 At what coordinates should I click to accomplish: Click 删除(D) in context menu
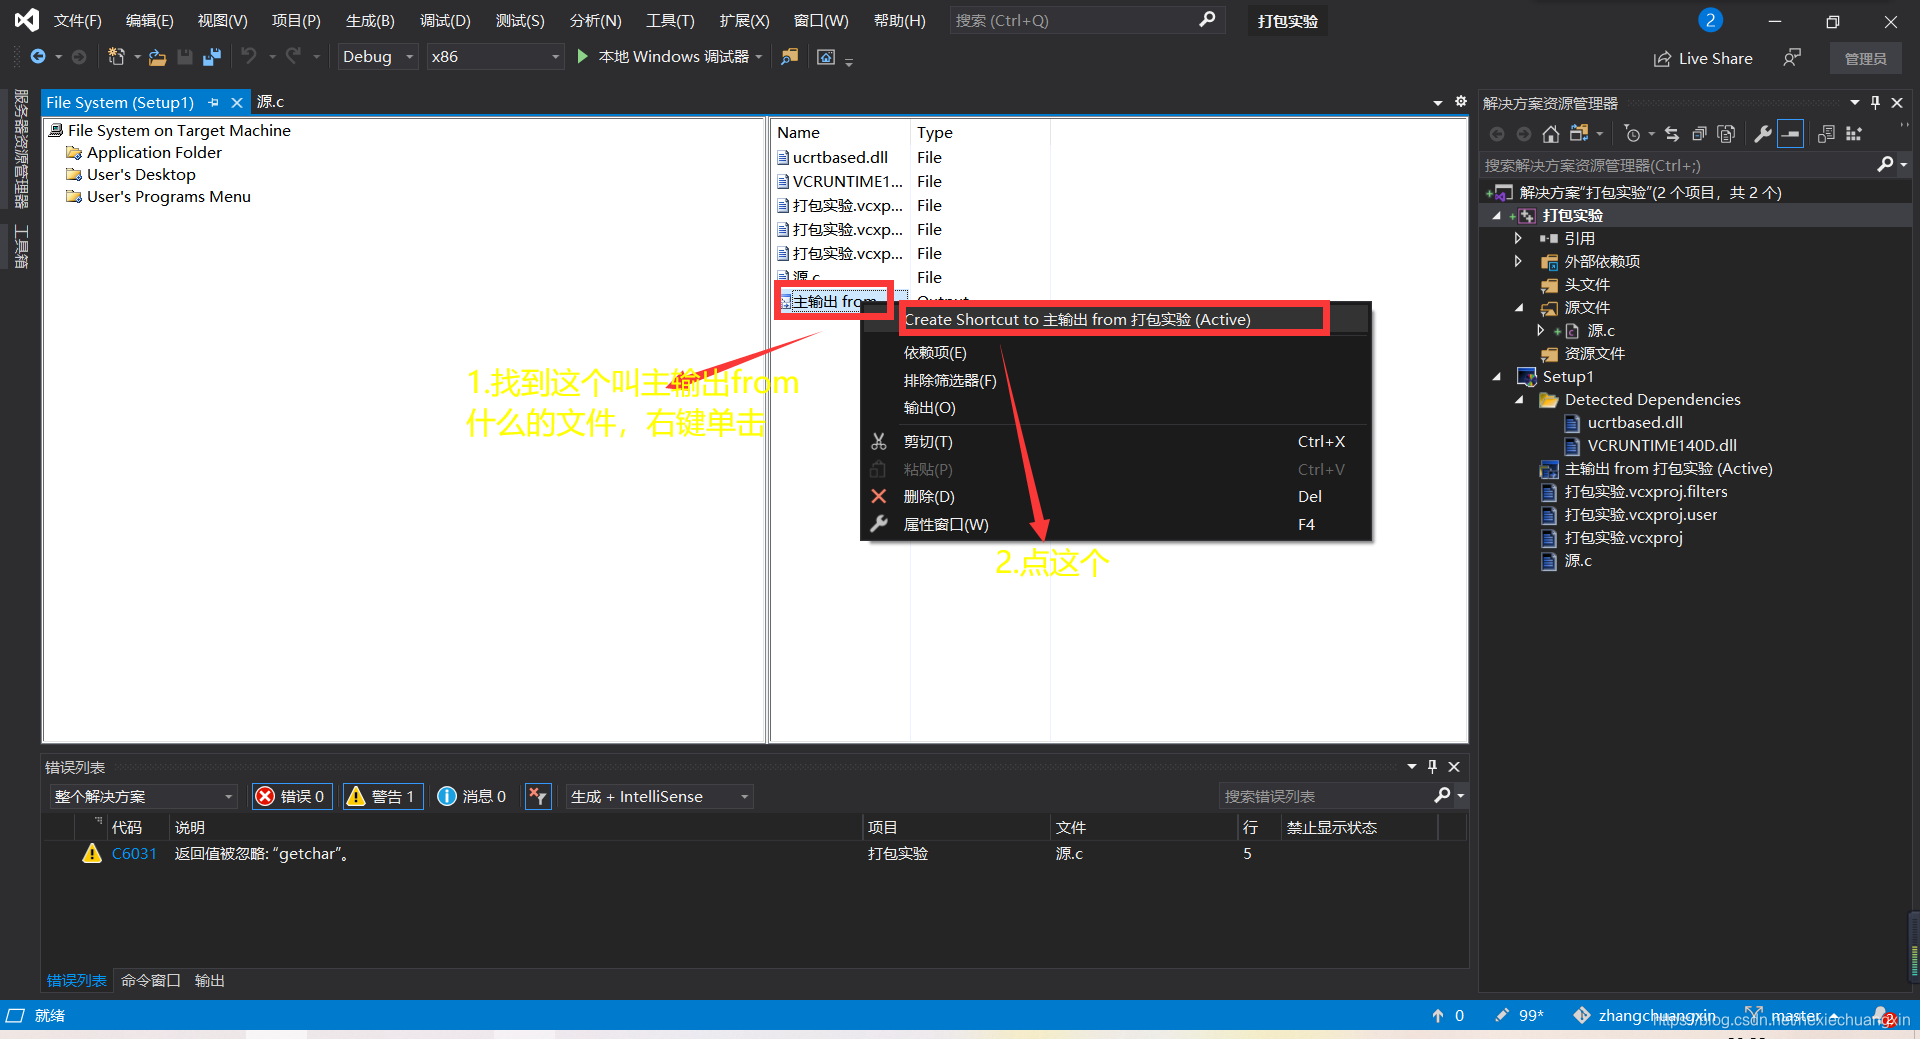pos(929,497)
